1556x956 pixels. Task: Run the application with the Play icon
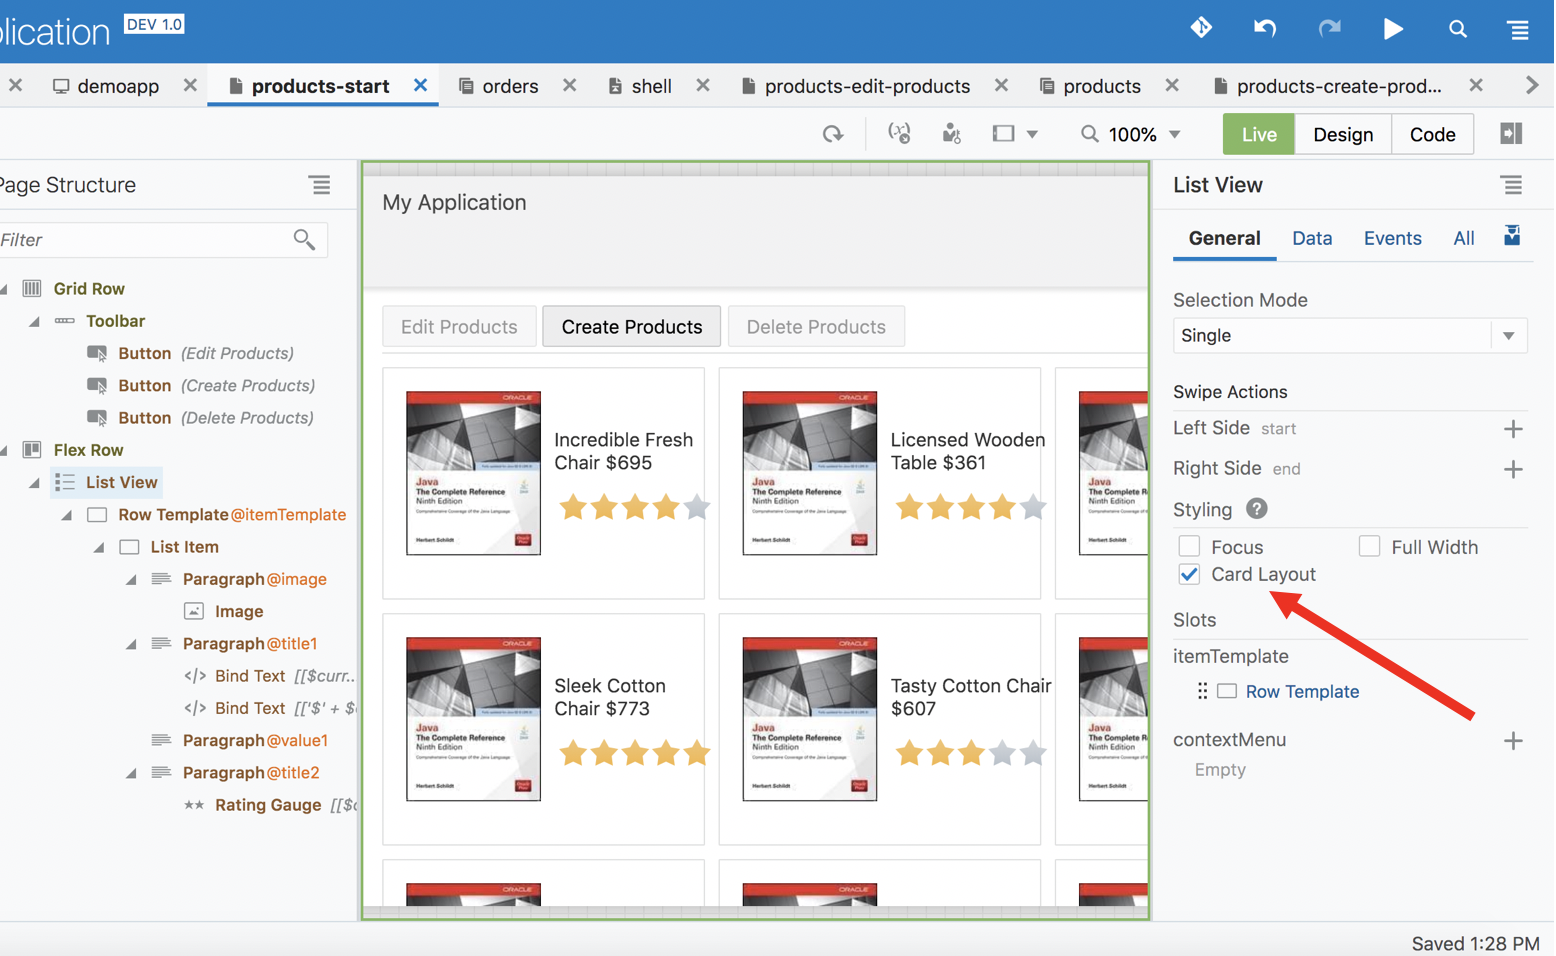pos(1393,28)
